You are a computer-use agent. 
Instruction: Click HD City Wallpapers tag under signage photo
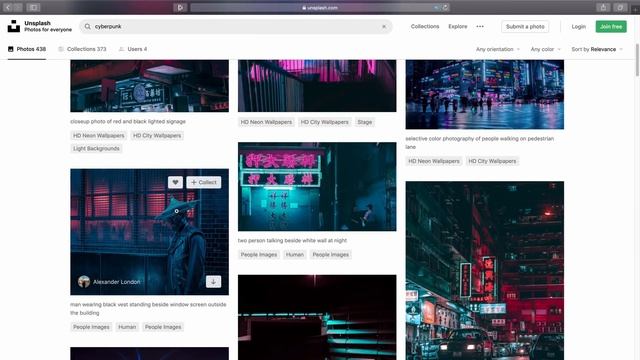point(157,136)
